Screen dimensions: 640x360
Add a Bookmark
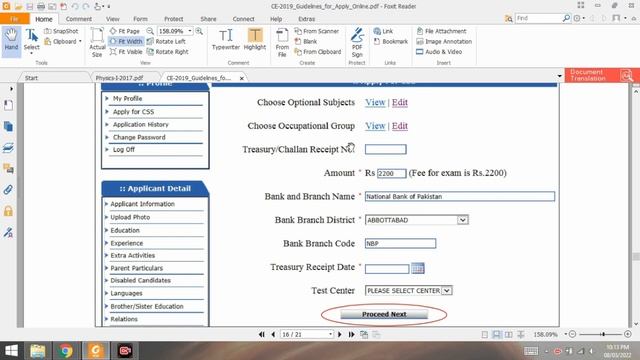tap(391, 41)
